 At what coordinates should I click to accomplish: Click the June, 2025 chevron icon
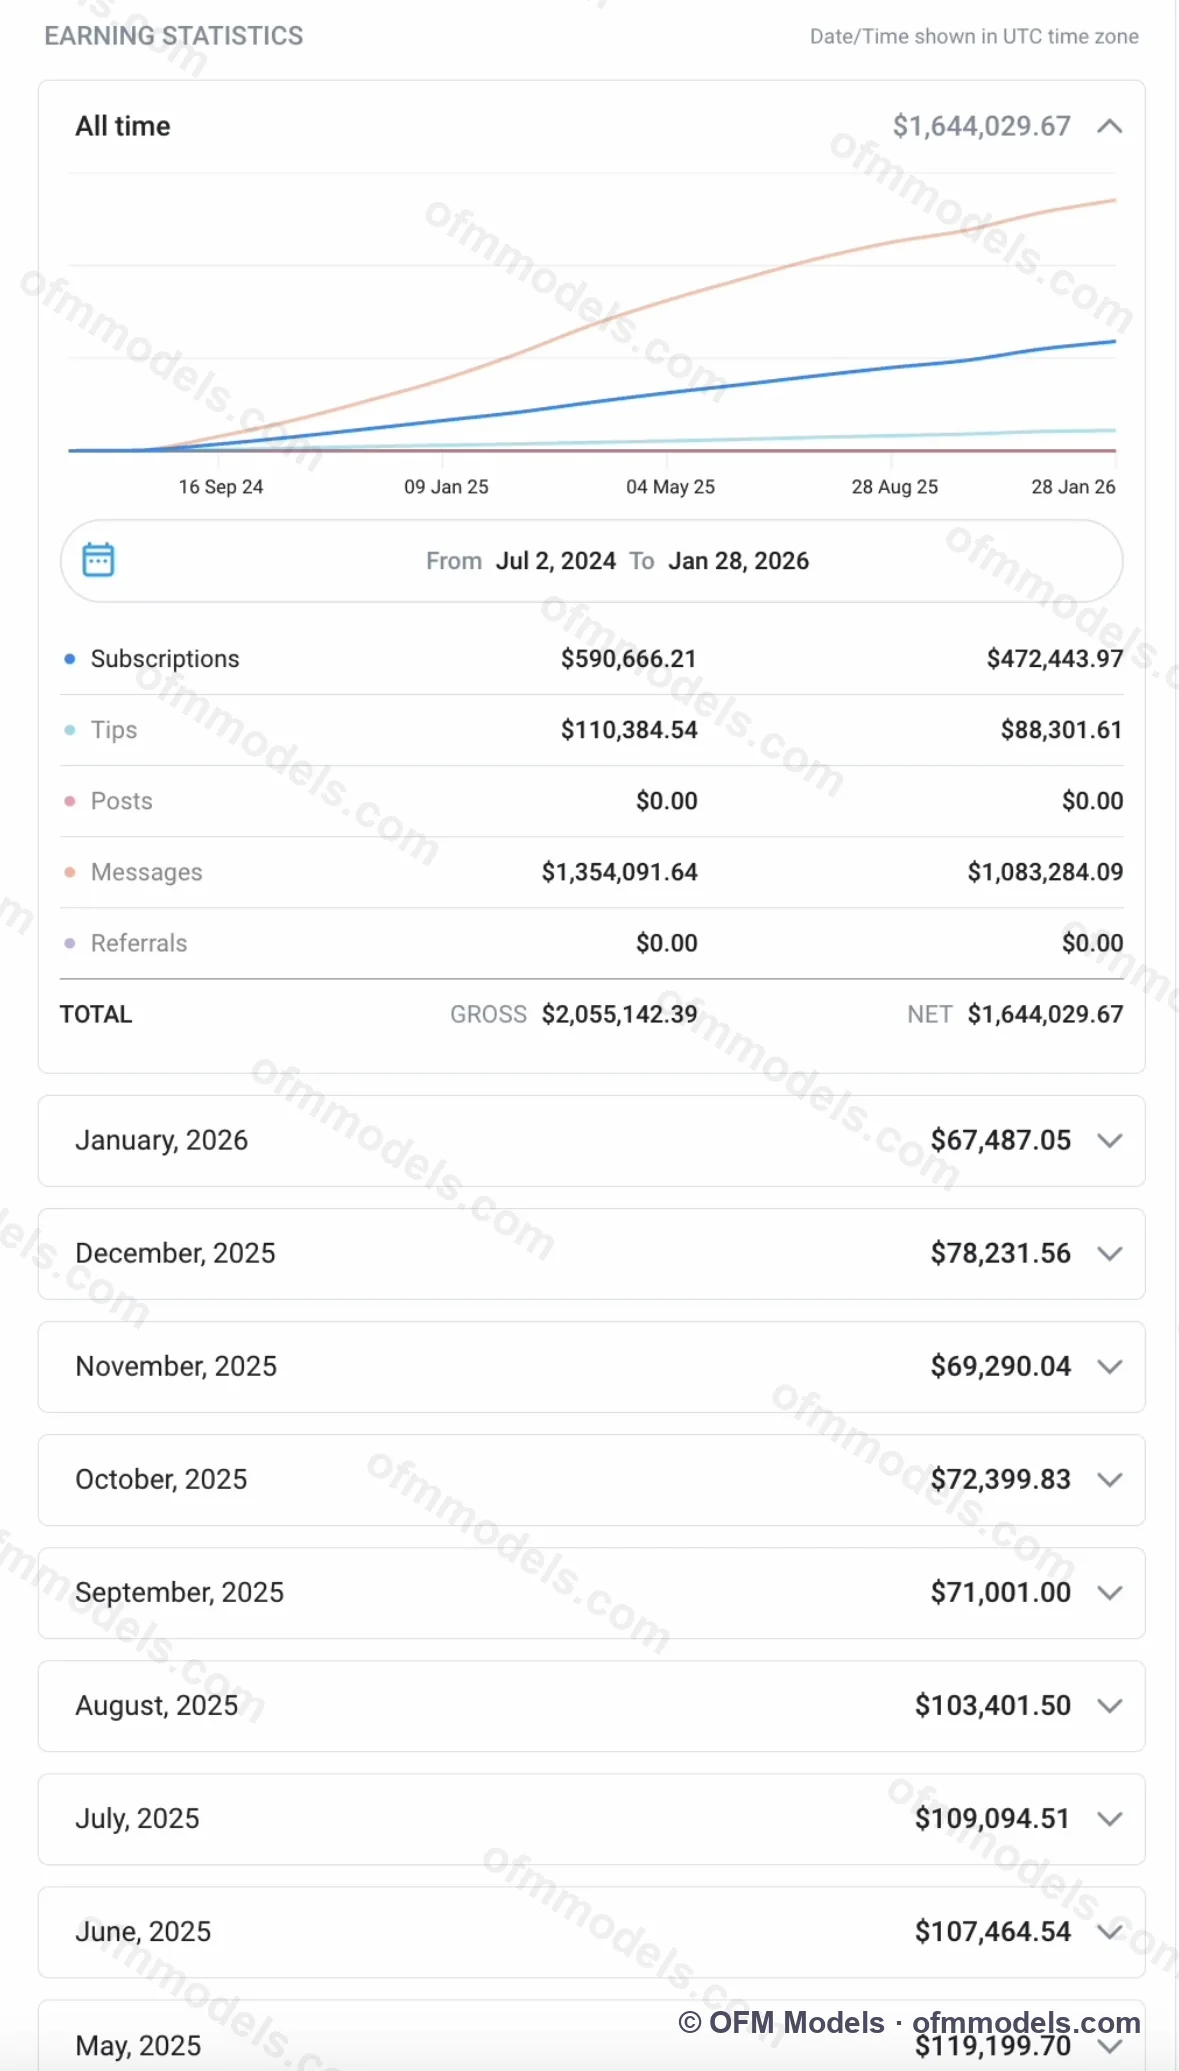point(1109,1932)
